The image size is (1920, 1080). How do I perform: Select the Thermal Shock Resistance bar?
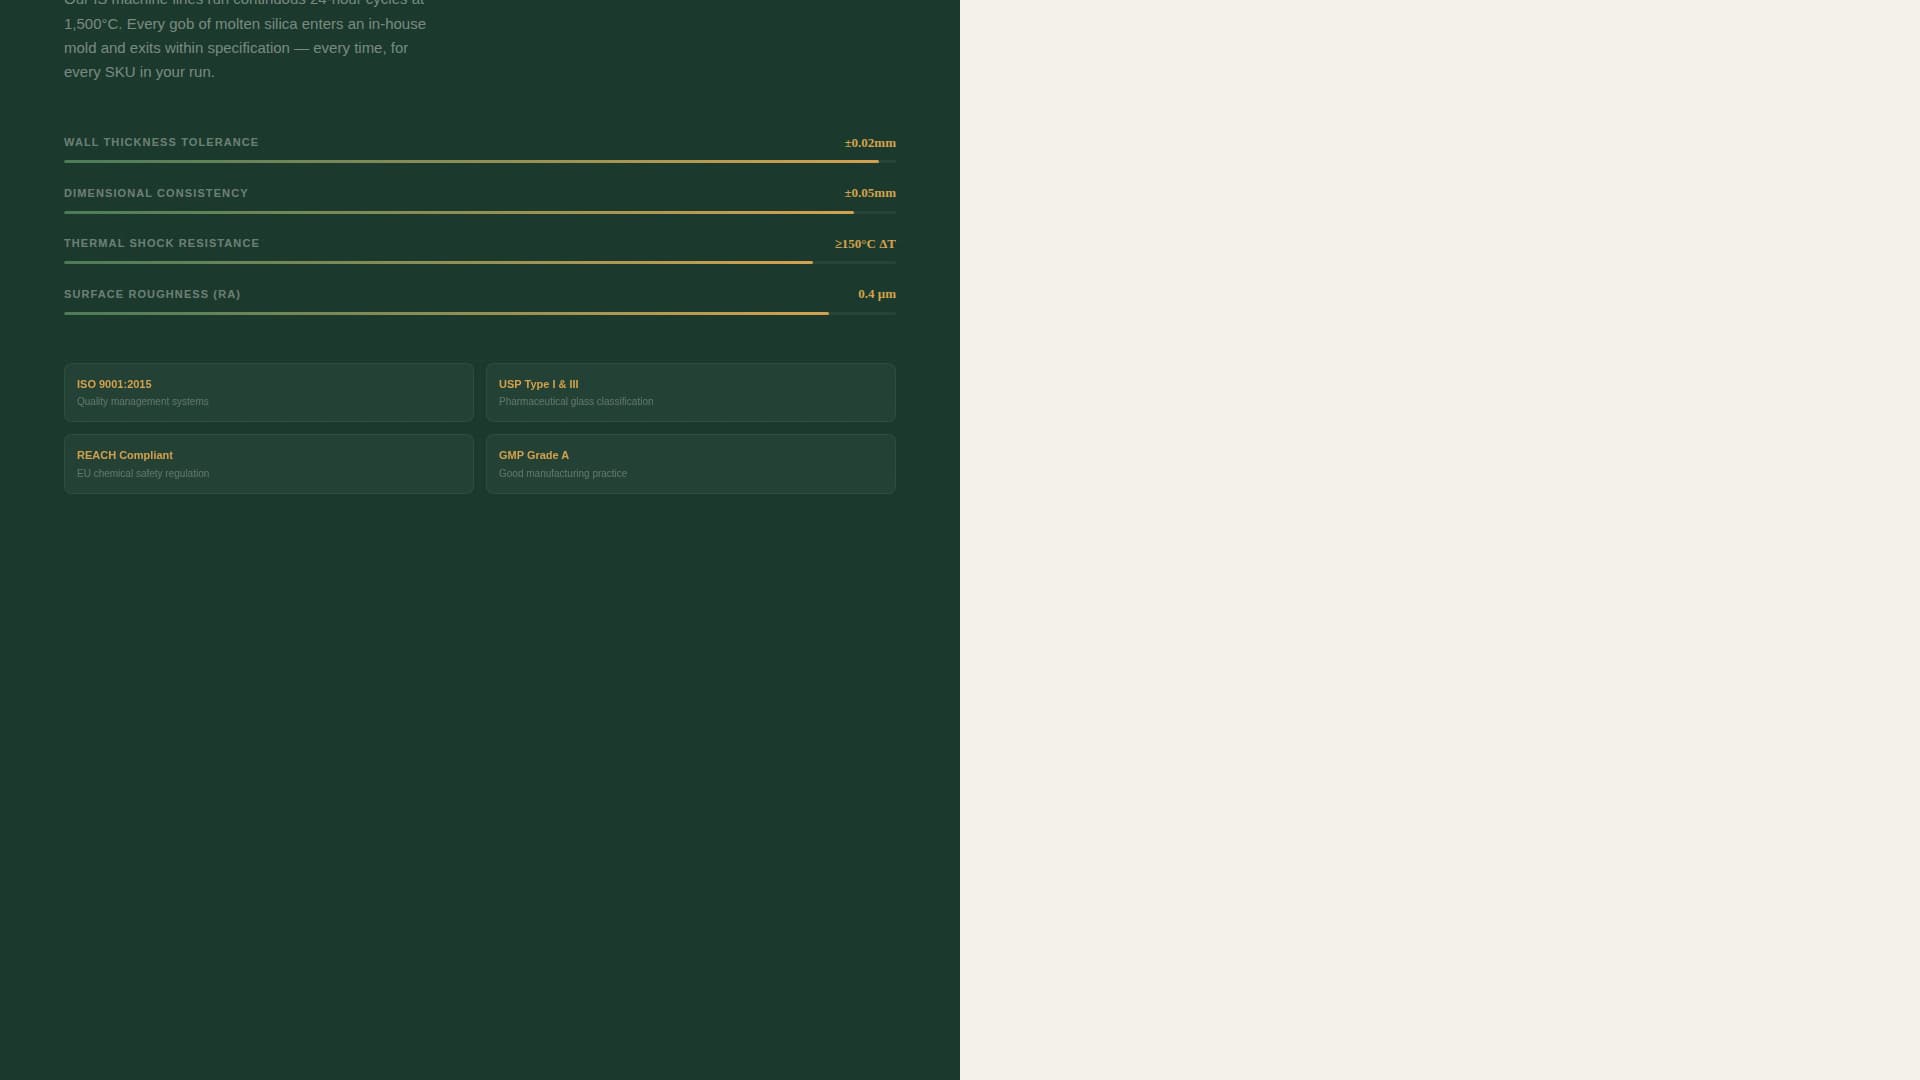479,262
